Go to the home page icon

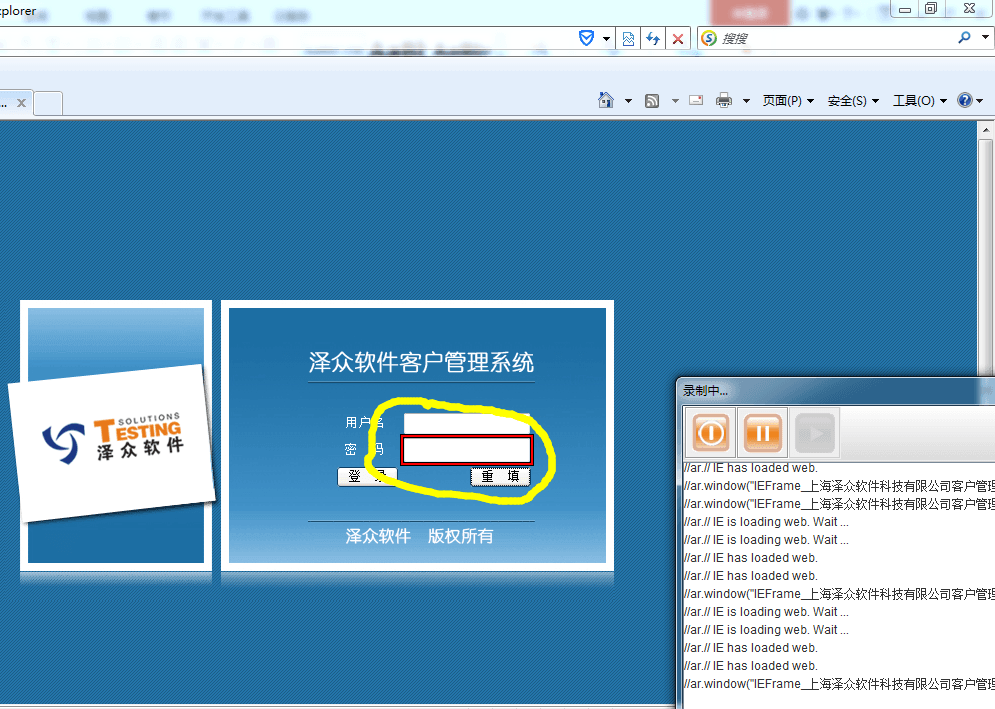pyautogui.click(x=606, y=100)
